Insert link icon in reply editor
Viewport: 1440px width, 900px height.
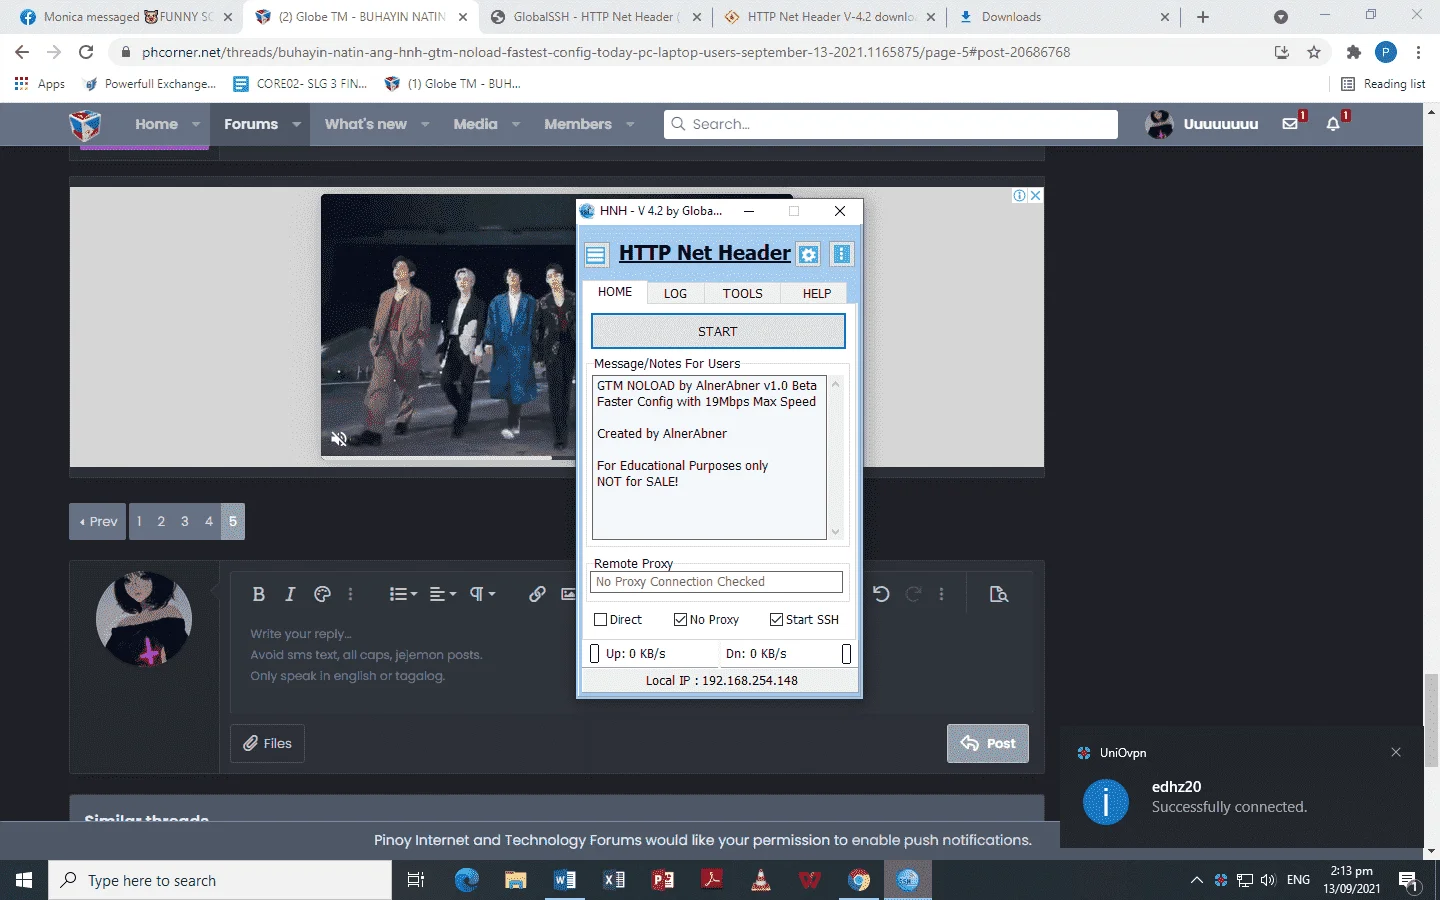click(x=537, y=594)
